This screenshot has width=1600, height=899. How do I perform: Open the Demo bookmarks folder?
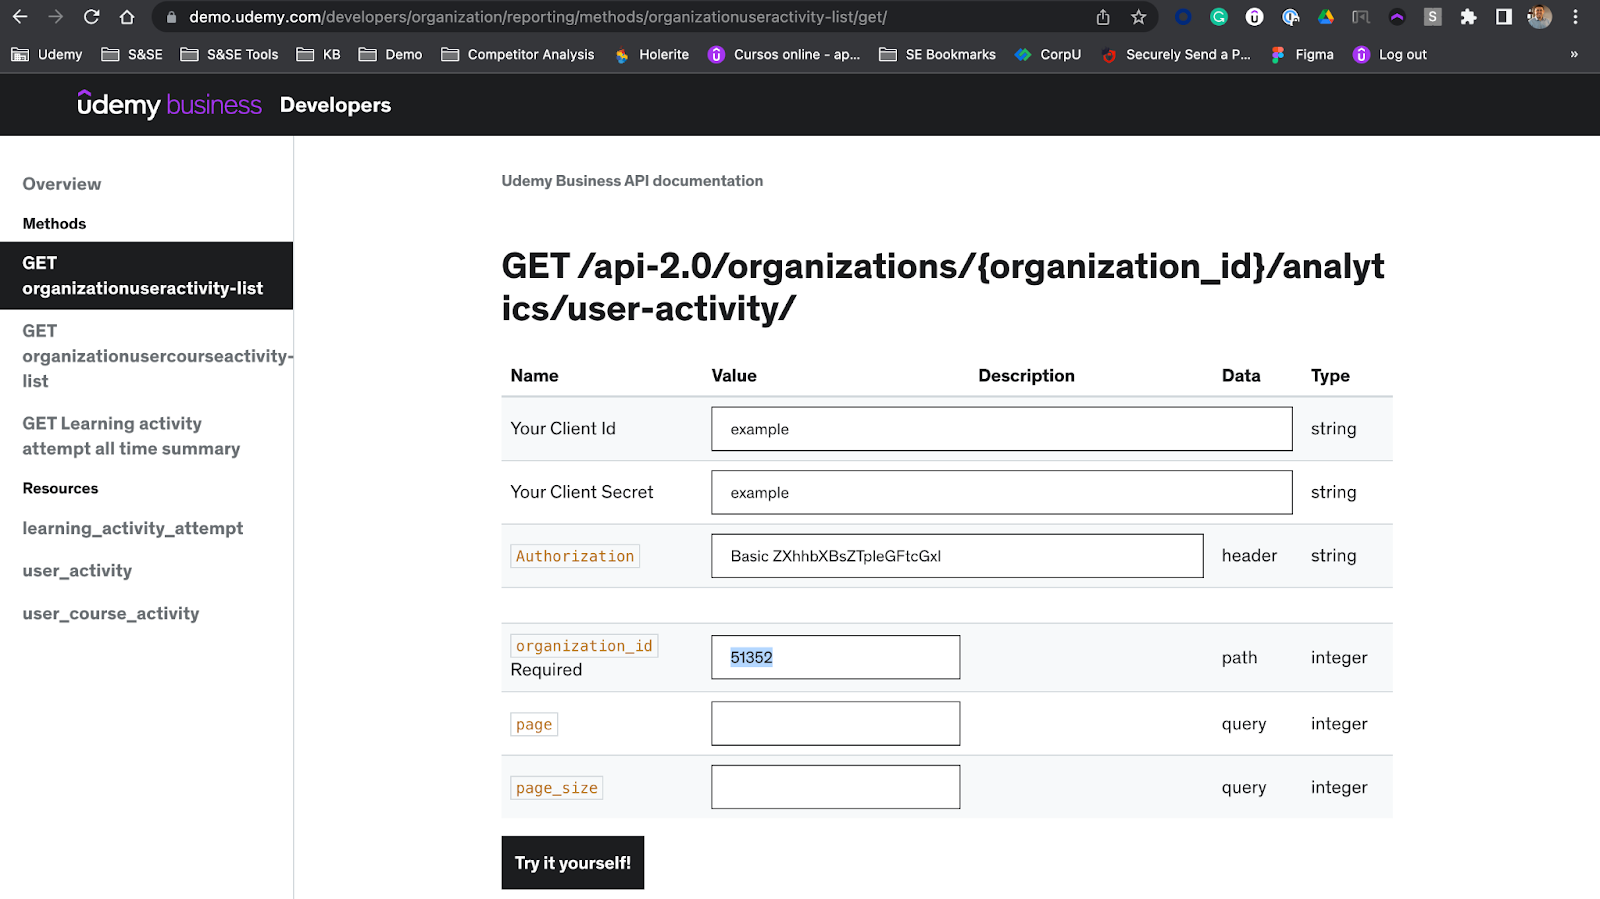(x=391, y=55)
